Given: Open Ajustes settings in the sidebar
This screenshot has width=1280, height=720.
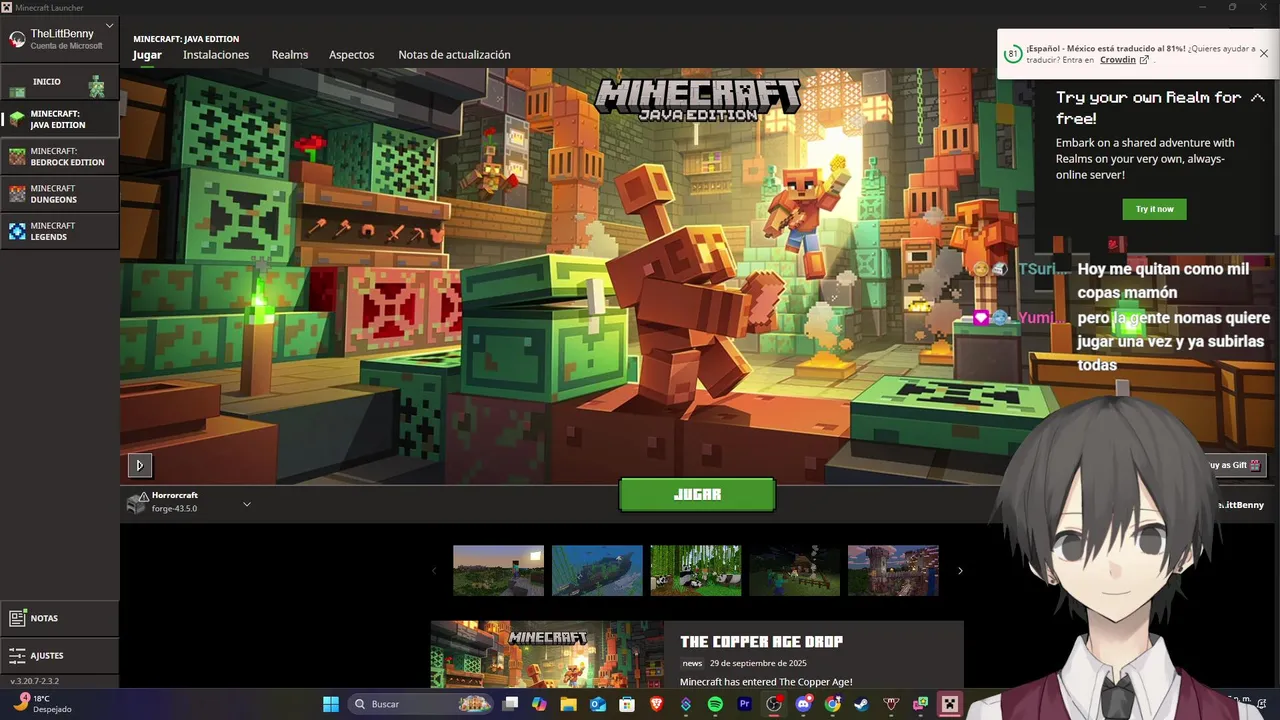Looking at the screenshot, I should click(60, 656).
